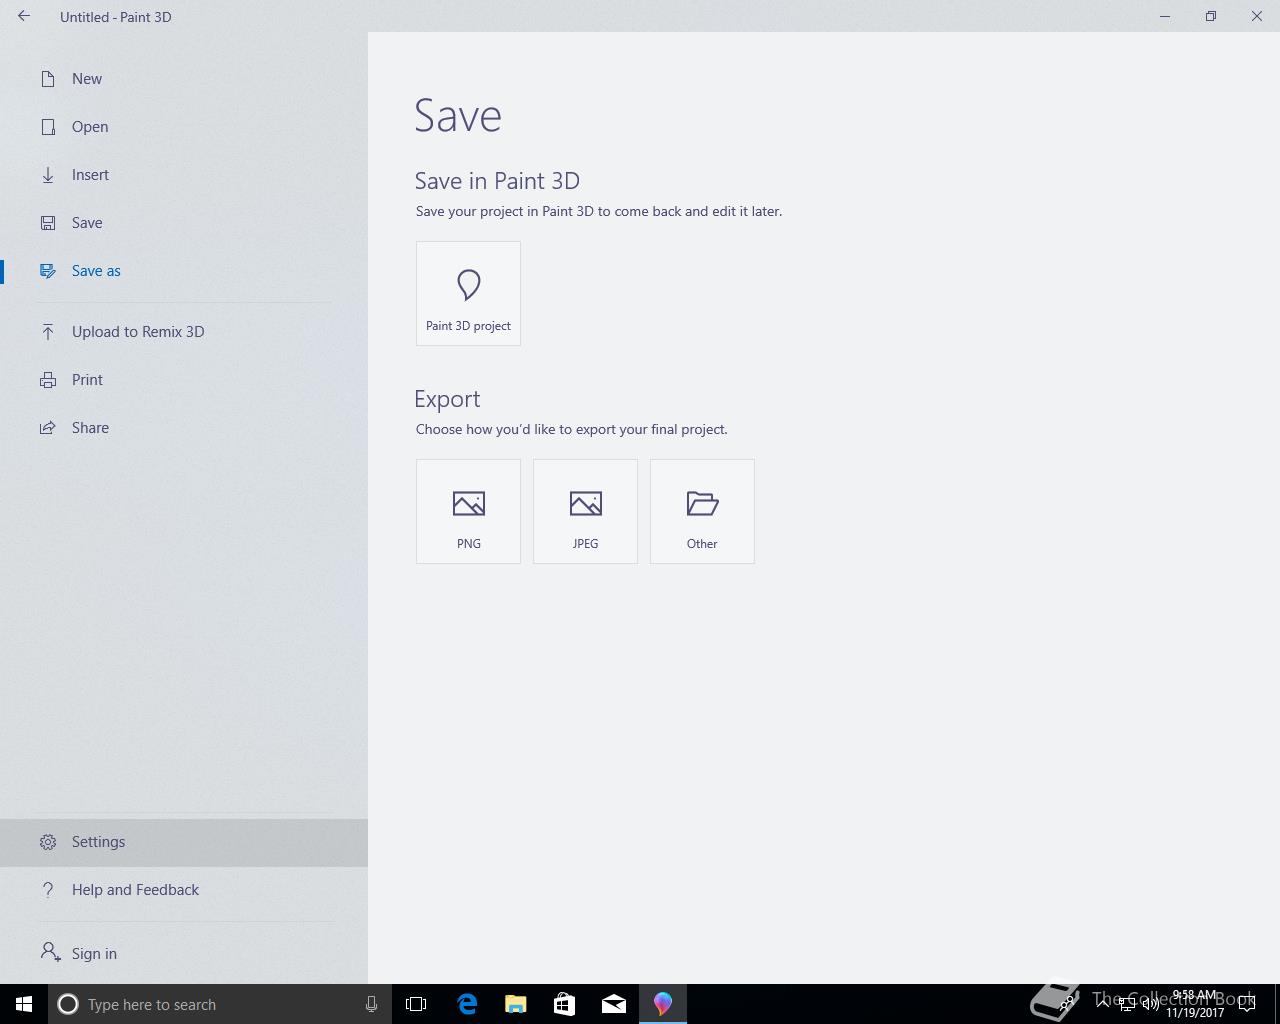
Task: Click the Help question mark icon
Action: [48, 890]
